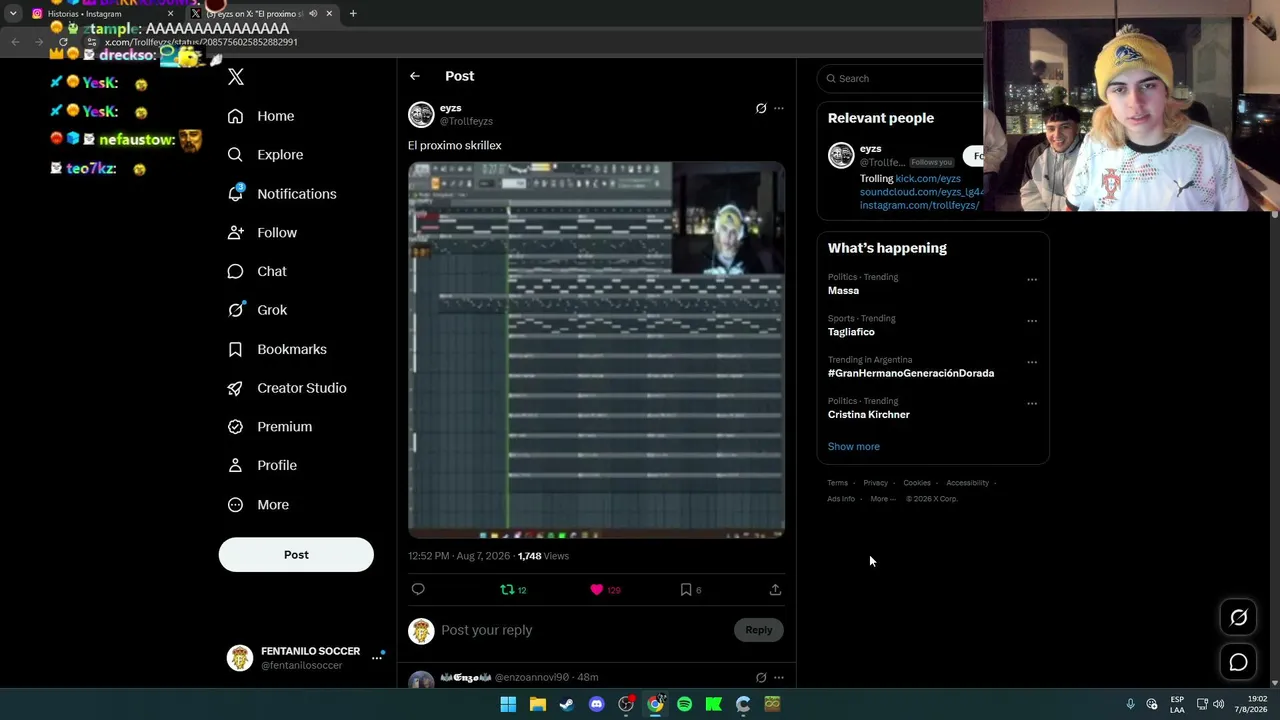This screenshot has width=1280, height=720.
Task: Open account menu dots beside FENTANILO SOCCER
Action: coord(377,657)
